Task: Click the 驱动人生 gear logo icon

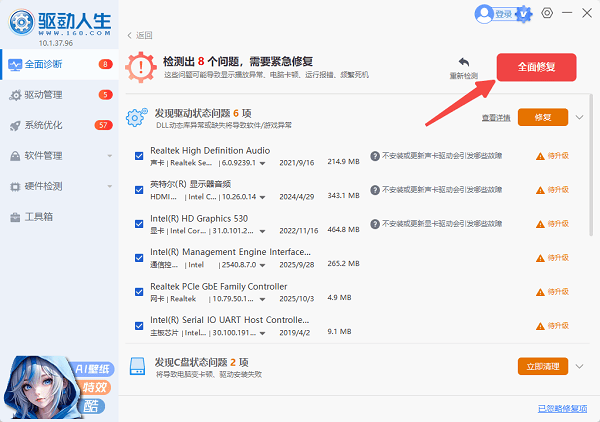Action: (22, 22)
